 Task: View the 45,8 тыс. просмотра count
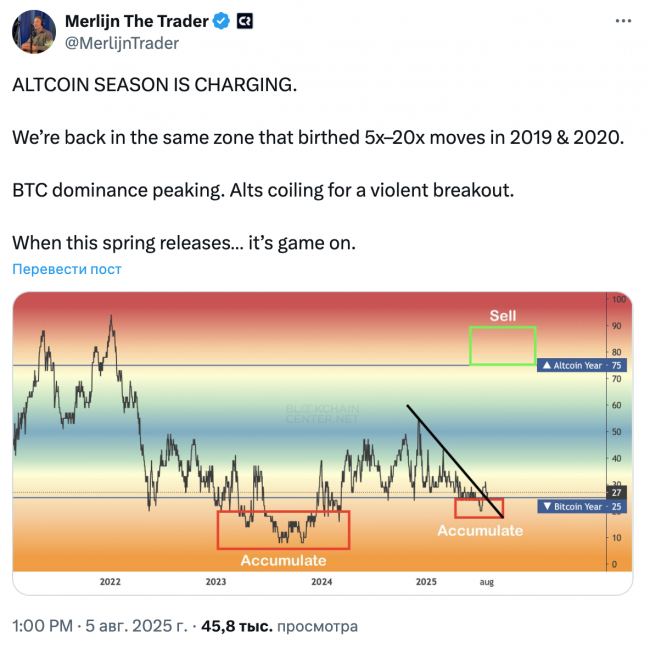click(x=279, y=626)
